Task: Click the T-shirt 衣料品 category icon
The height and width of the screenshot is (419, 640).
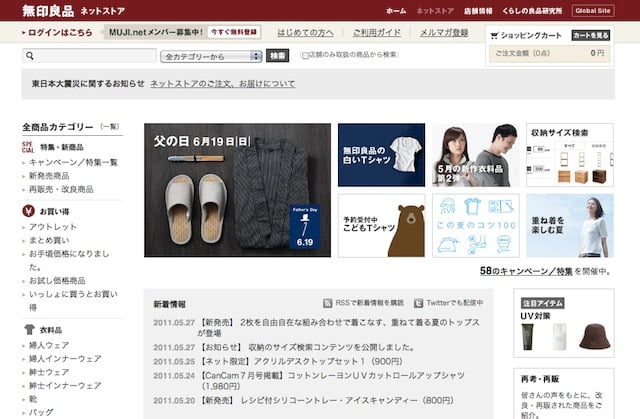Action: pos(29,329)
